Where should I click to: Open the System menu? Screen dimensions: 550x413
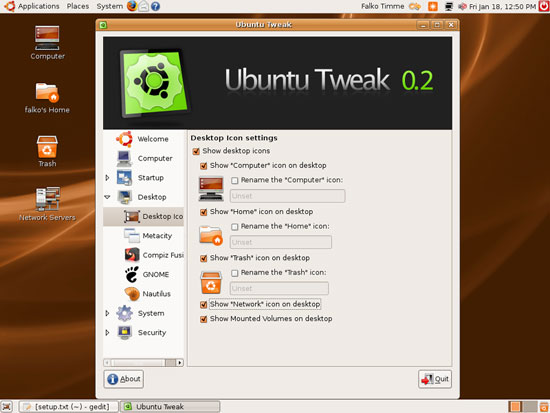(x=109, y=6)
